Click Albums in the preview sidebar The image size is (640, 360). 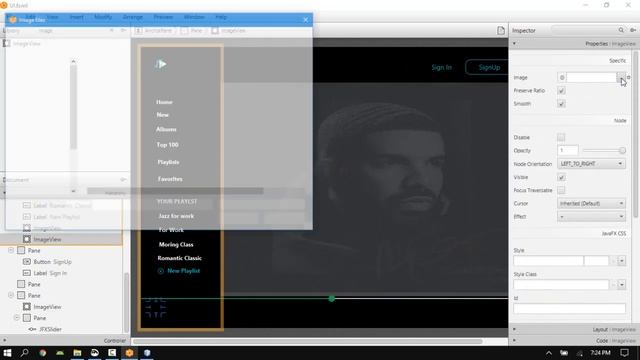pos(166,129)
